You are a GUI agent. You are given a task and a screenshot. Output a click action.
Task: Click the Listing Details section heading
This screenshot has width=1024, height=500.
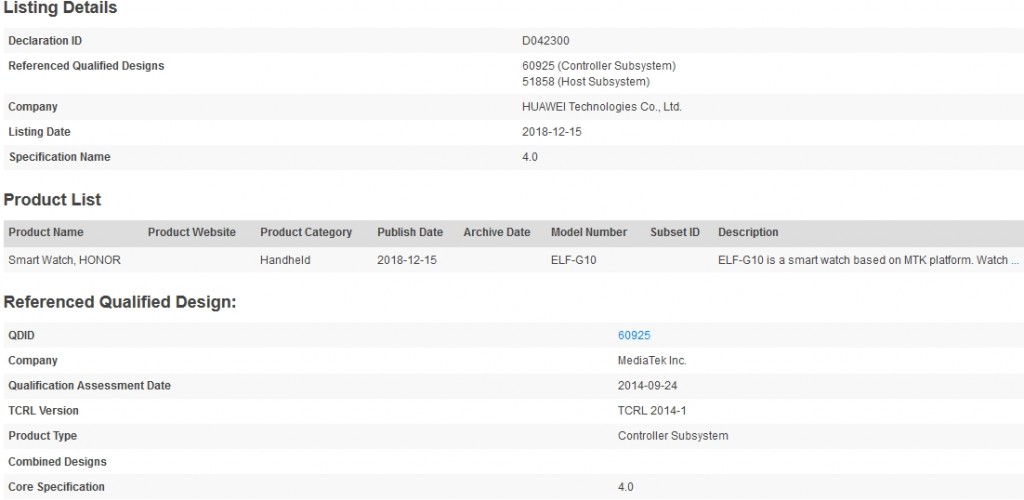[x=60, y=8]
